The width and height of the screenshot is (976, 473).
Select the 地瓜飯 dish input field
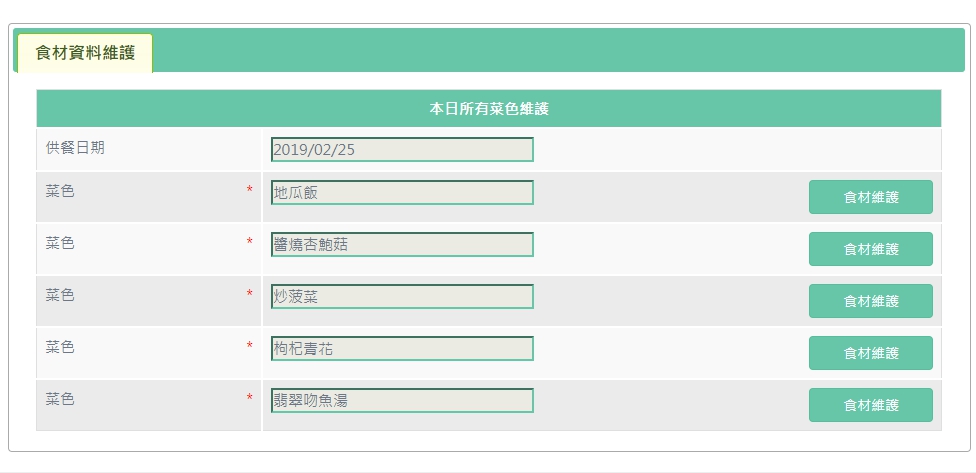(x=402, y=192)
